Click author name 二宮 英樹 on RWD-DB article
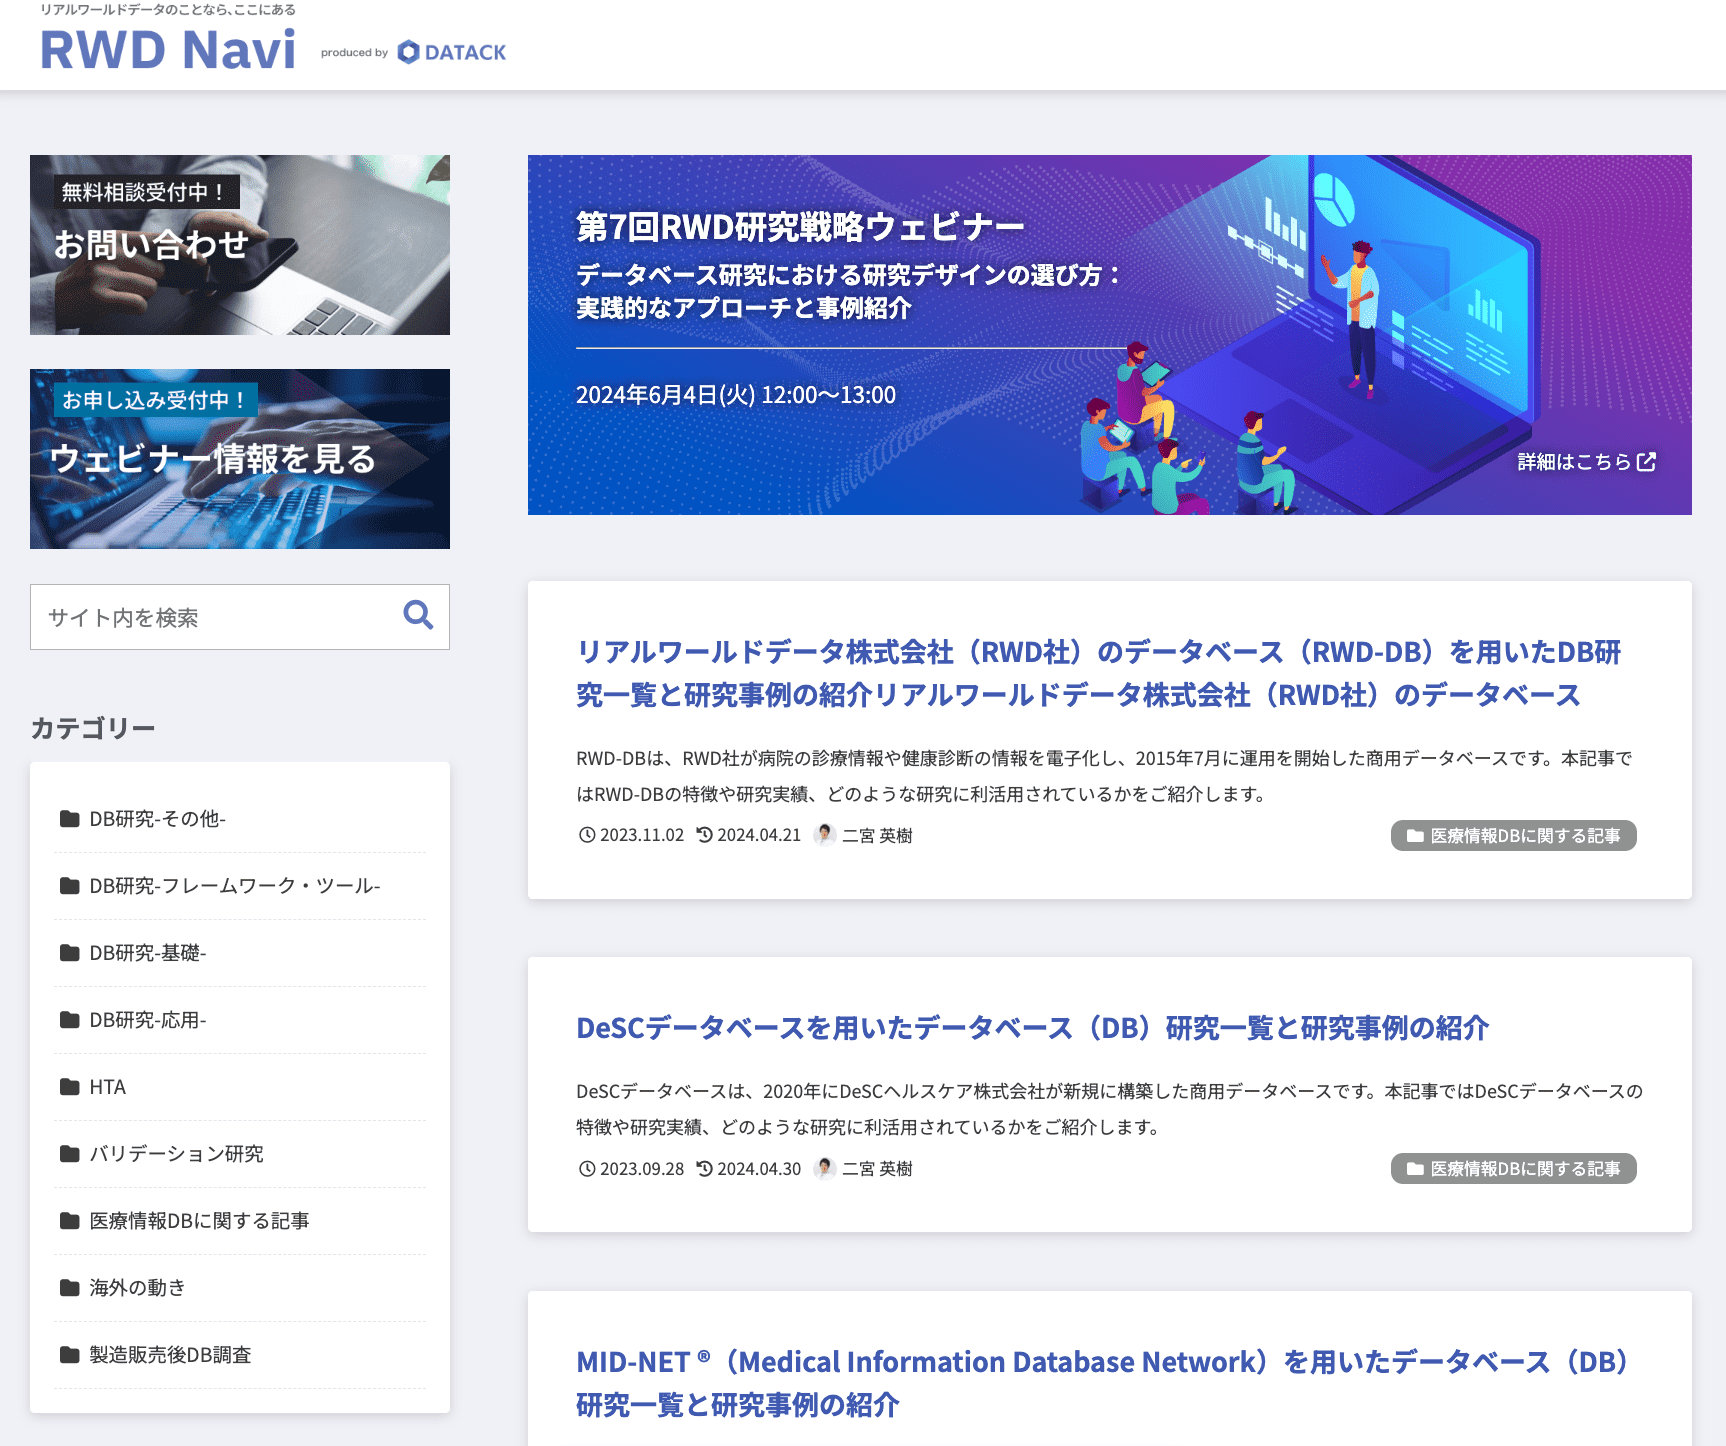The width and height of the screenshot is (1726, 1446). click(x=877, y=835)
